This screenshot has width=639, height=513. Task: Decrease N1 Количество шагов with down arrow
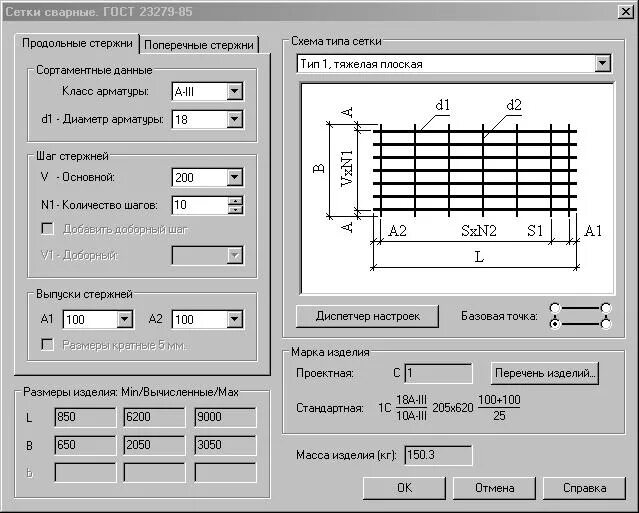pos(235,209)
